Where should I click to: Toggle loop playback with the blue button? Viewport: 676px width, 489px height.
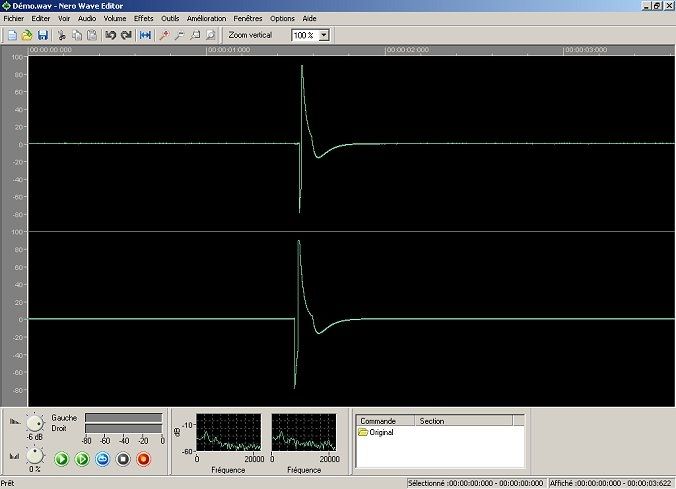pos(103,459)
